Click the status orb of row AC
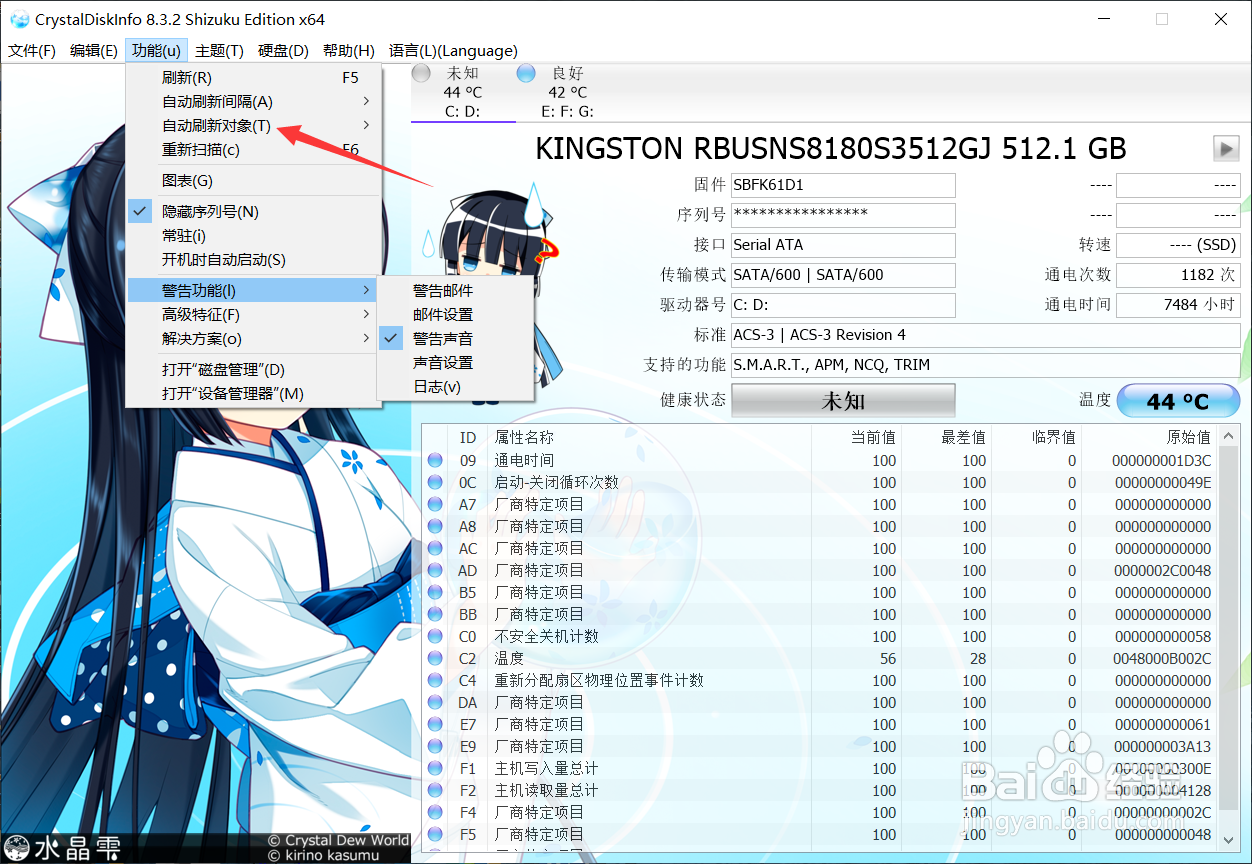Screen dimensions: 1252x864 click(435, 549)
